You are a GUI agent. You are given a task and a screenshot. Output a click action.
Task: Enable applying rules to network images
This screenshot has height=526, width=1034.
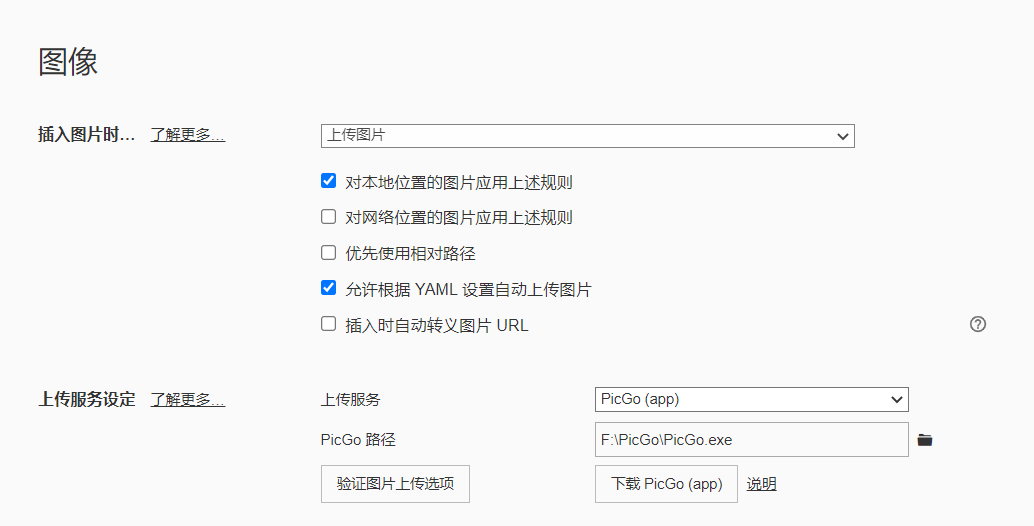pyautogui.click(x=328, y=217)
